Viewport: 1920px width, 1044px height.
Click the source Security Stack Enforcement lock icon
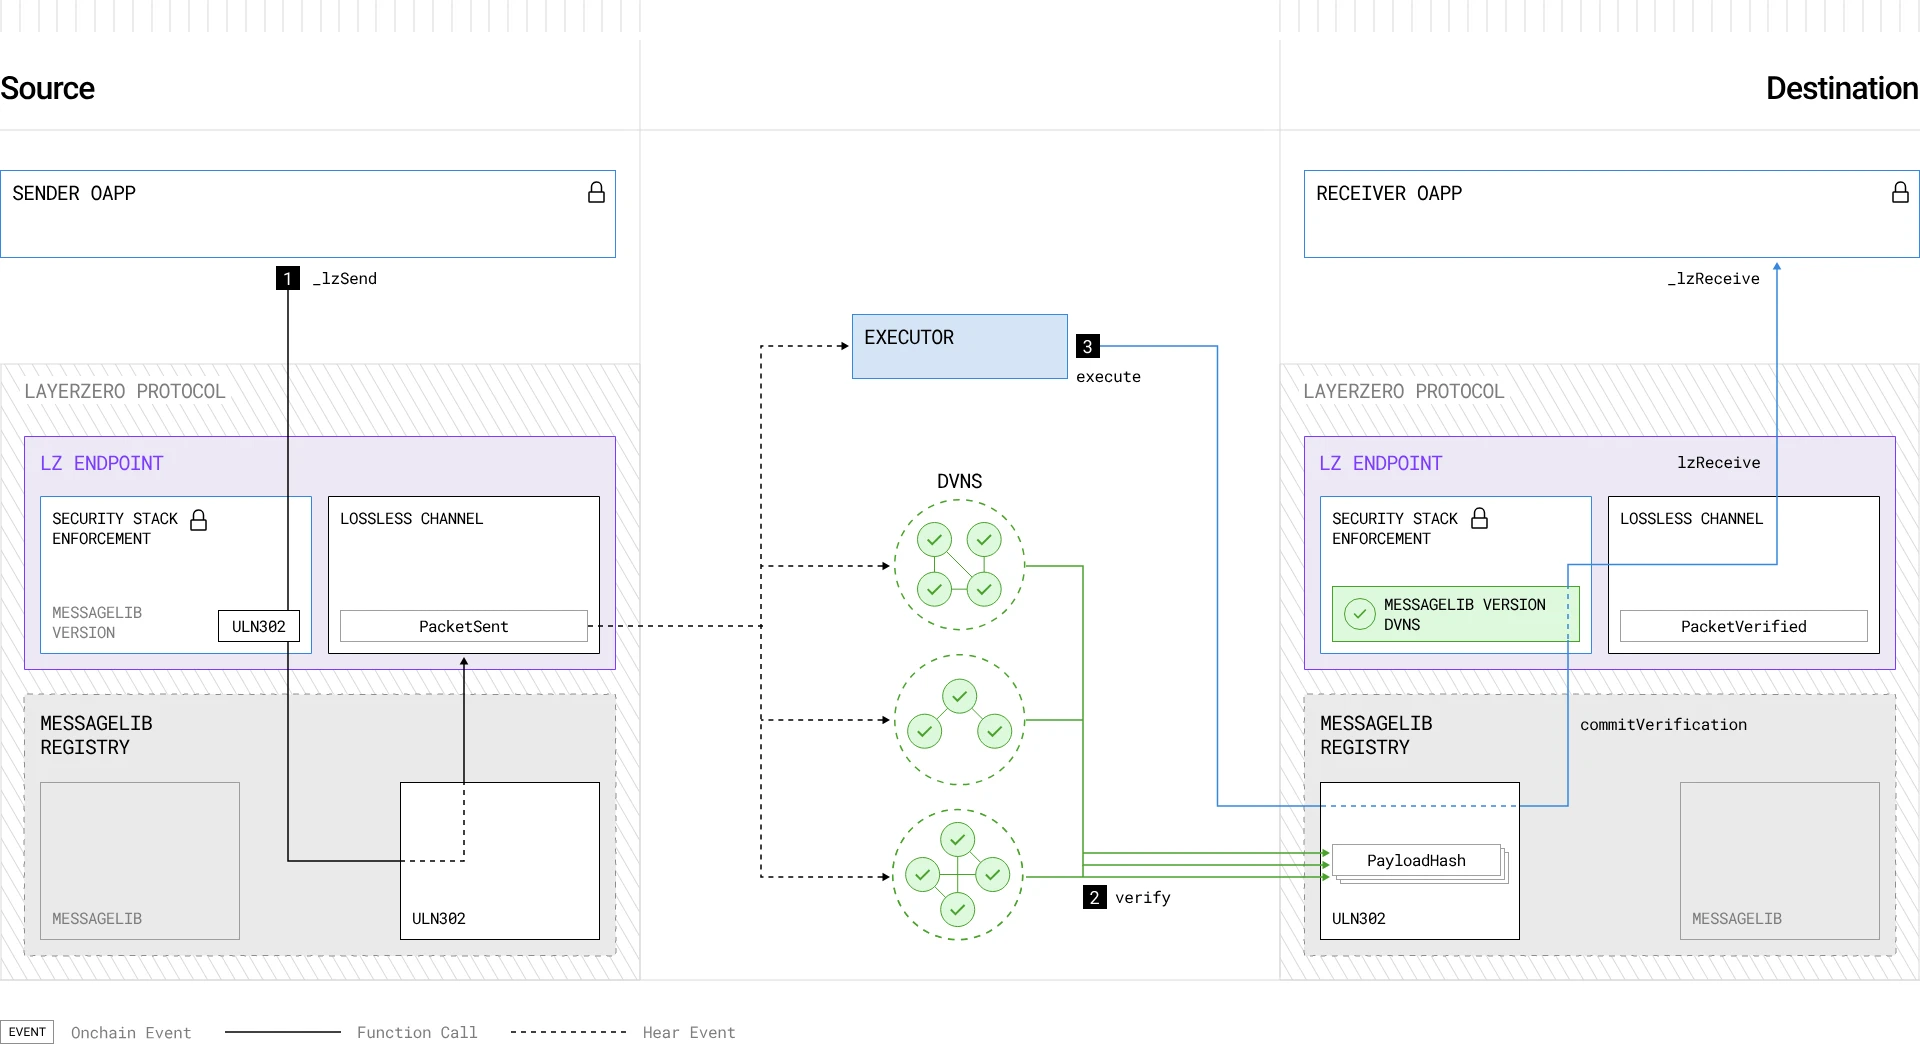[x=199, y=520]
